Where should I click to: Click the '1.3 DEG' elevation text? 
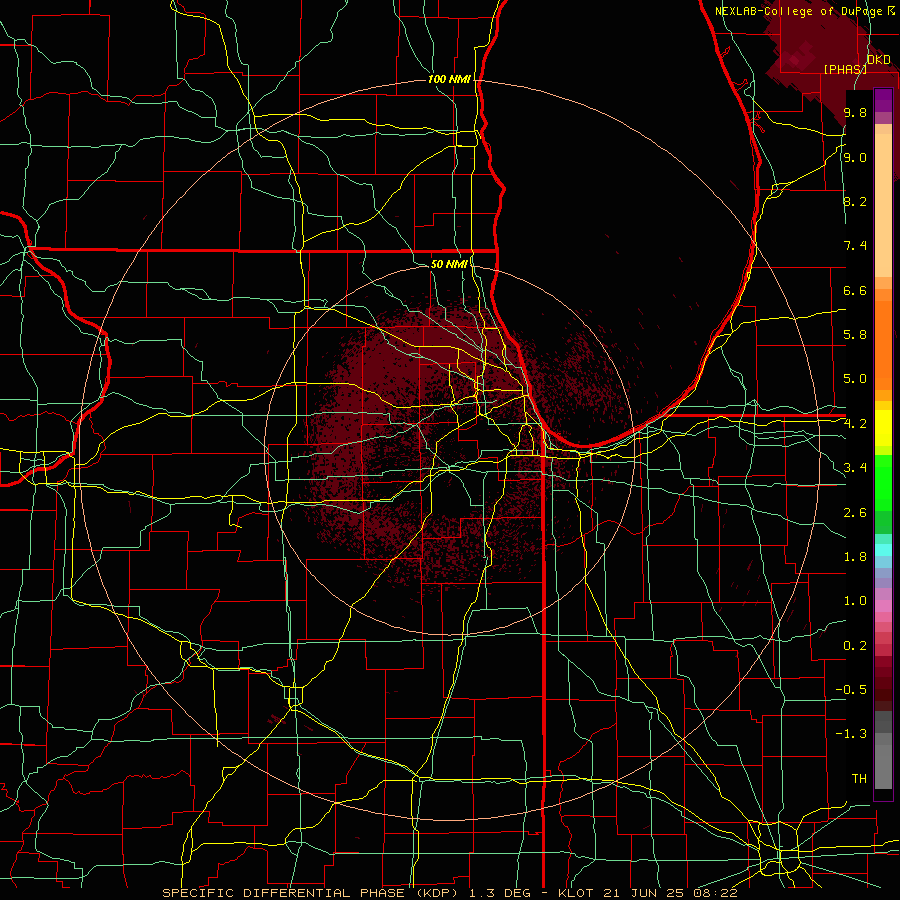click(x=502, y=893)
